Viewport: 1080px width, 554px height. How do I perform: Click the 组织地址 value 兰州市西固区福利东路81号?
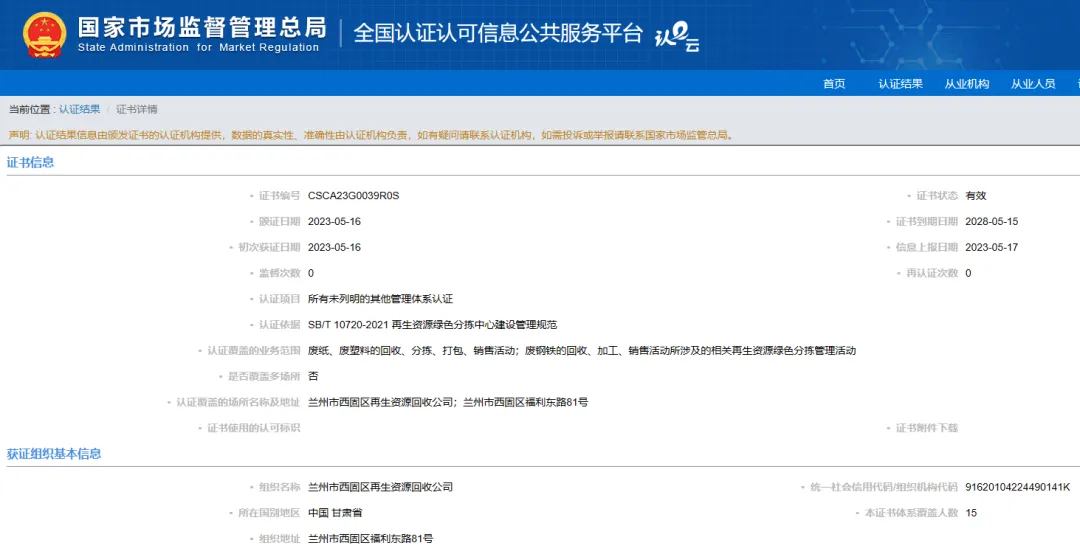pos(371,538)
